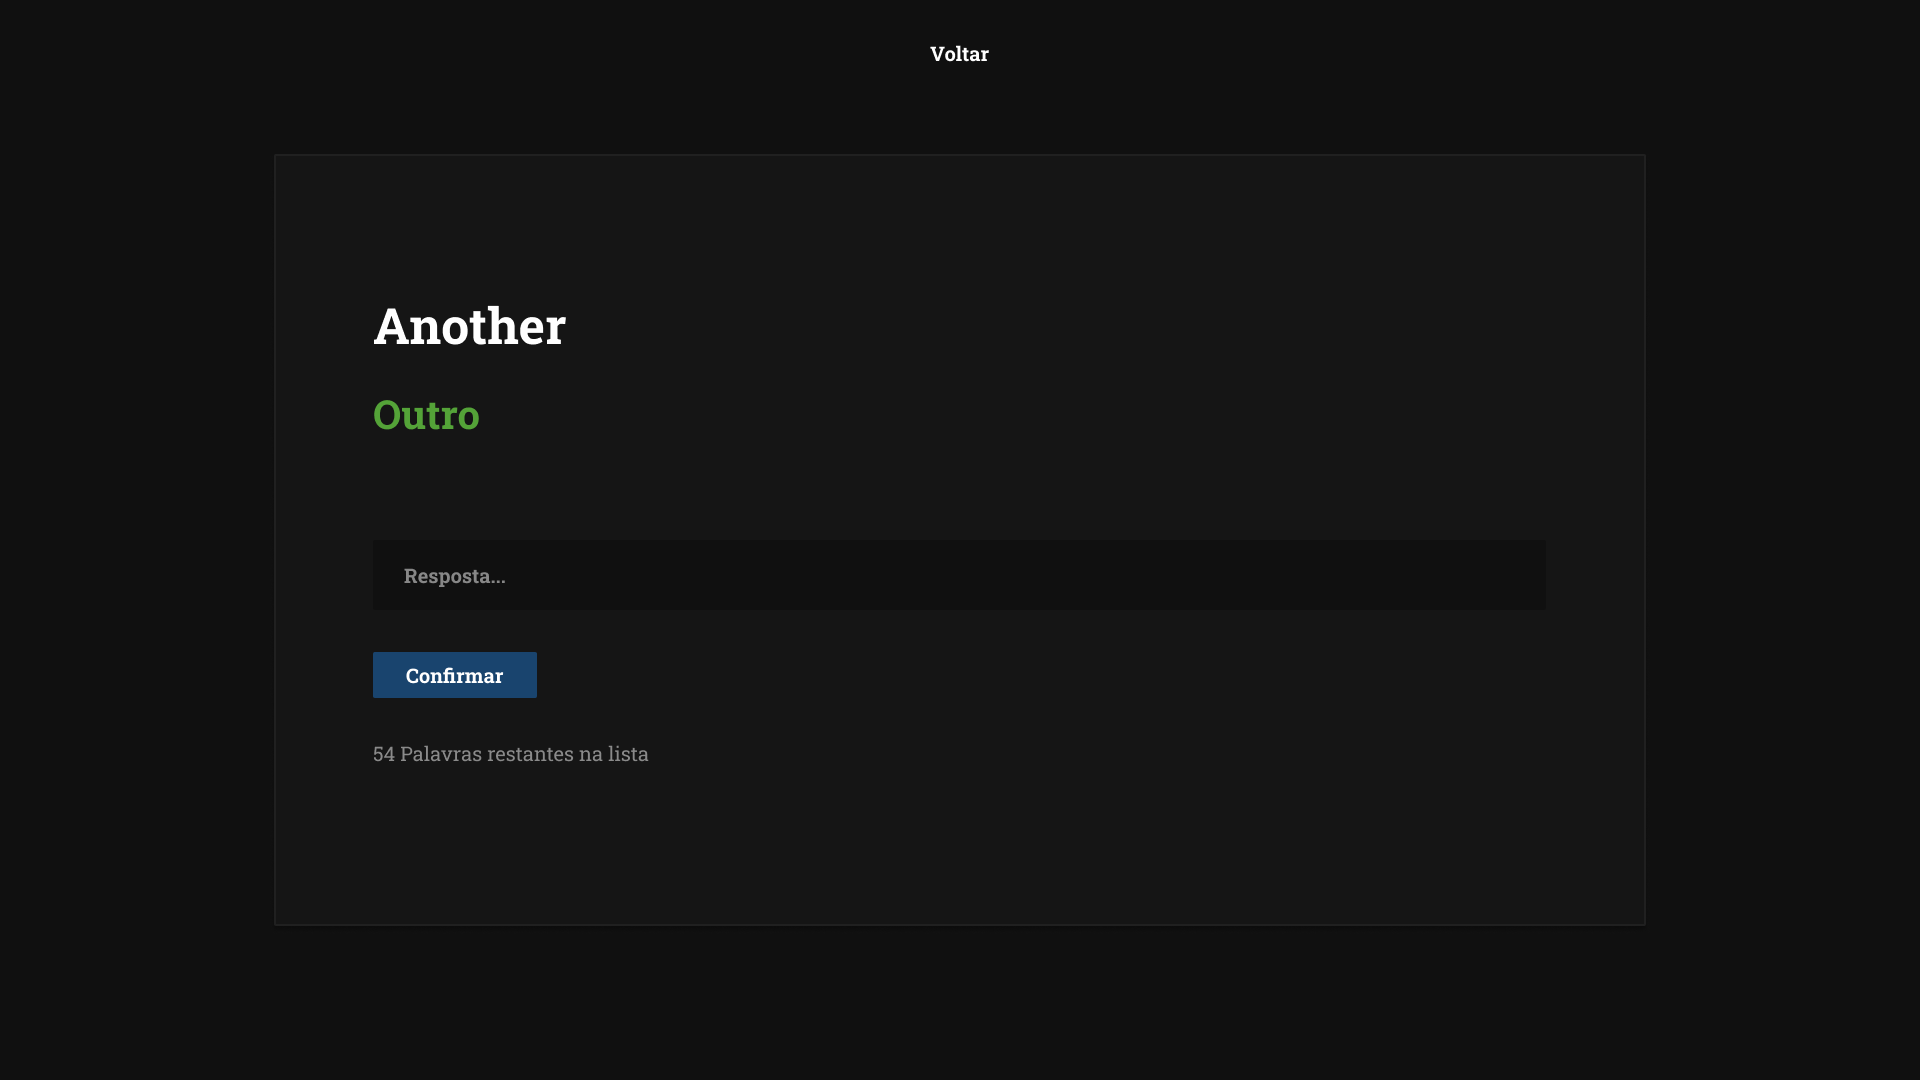
Task: Return to the previous screen via Voltar
Action: click(958, 54)
